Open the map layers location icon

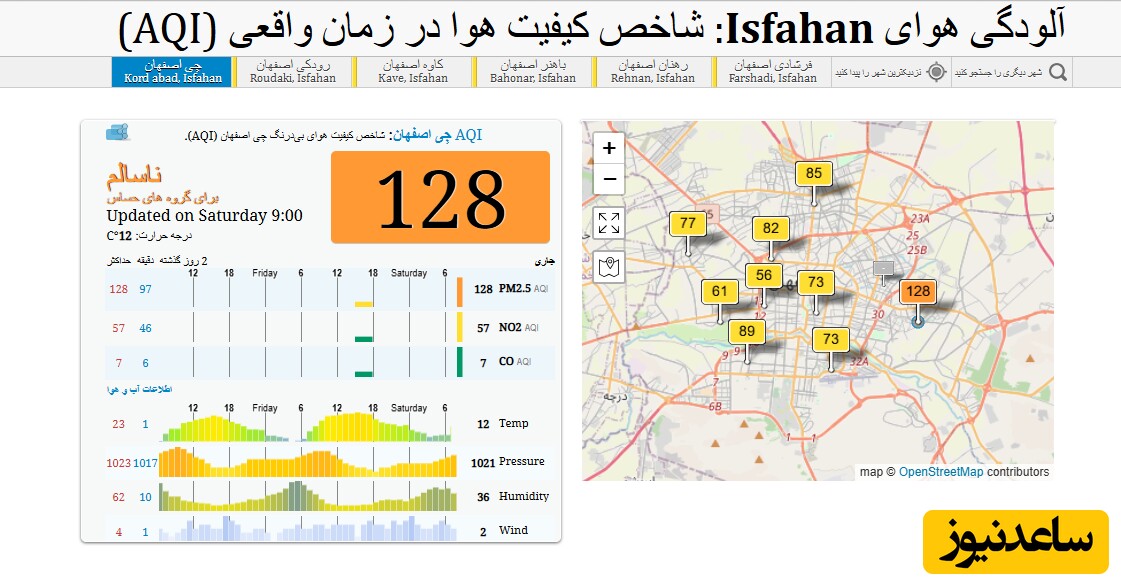point(609,267)
